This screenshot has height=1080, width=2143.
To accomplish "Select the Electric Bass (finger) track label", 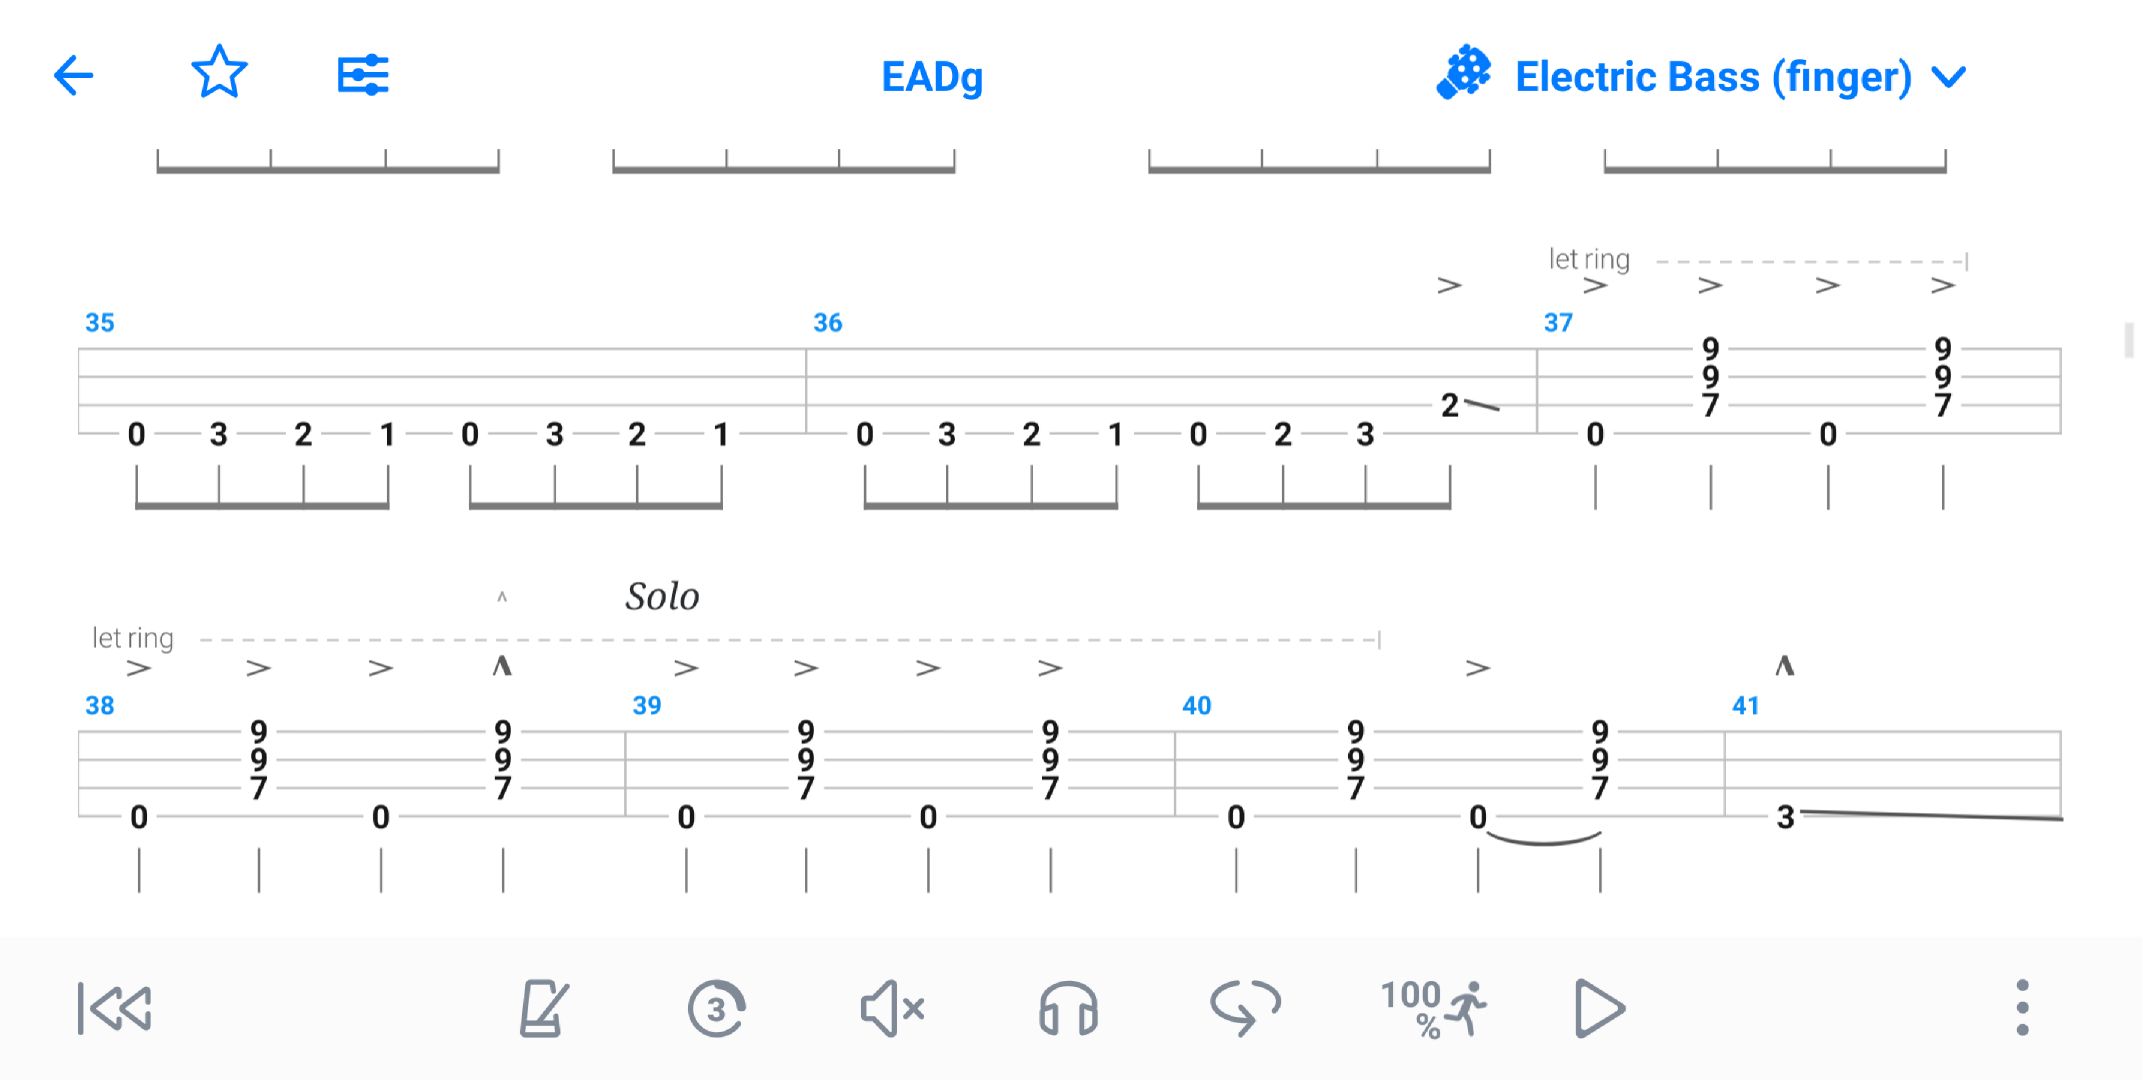I will (x=1713, y=77).
